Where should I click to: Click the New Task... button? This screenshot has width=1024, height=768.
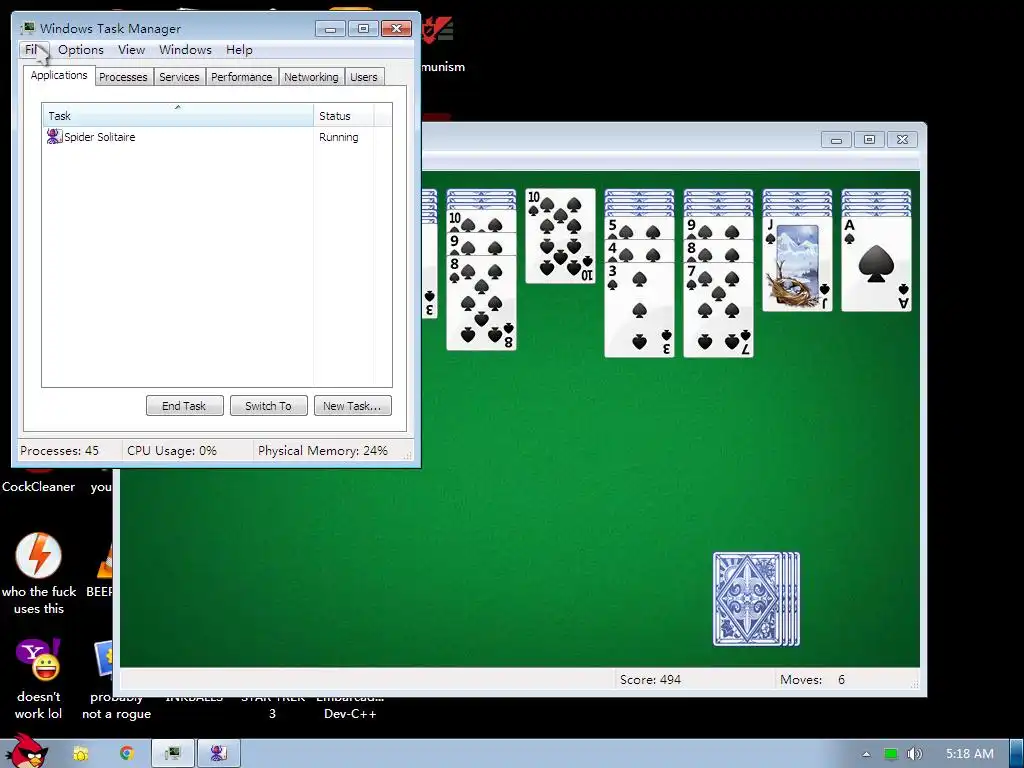(x=353, y=406)
